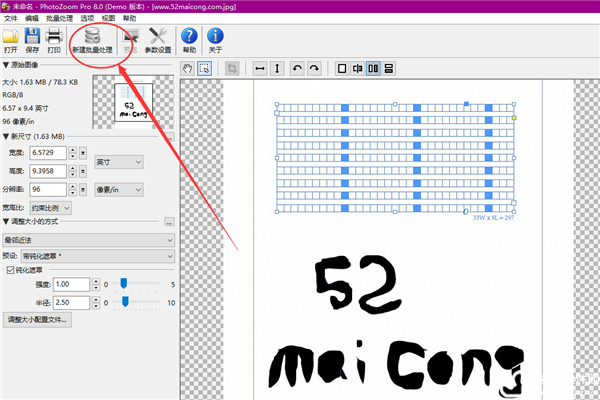The width and height of the screenshot is (600, 400).
Task: Click the 打印 (Print) printer icon
Action: click(54, 40)
